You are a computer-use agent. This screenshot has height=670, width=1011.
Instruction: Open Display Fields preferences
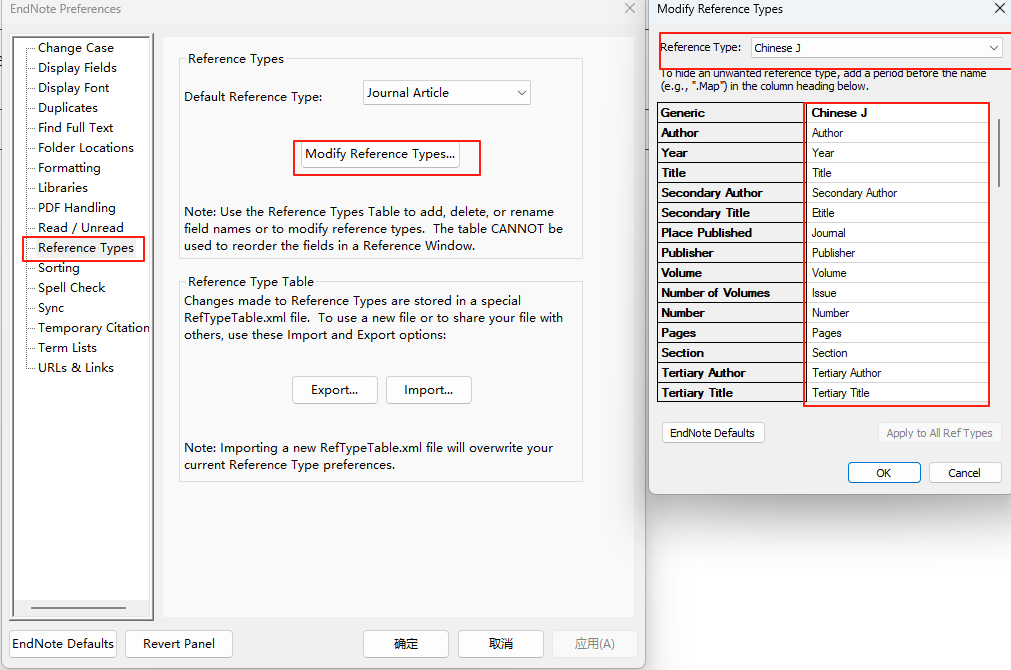pyautogui.click(x=77, y=68)
